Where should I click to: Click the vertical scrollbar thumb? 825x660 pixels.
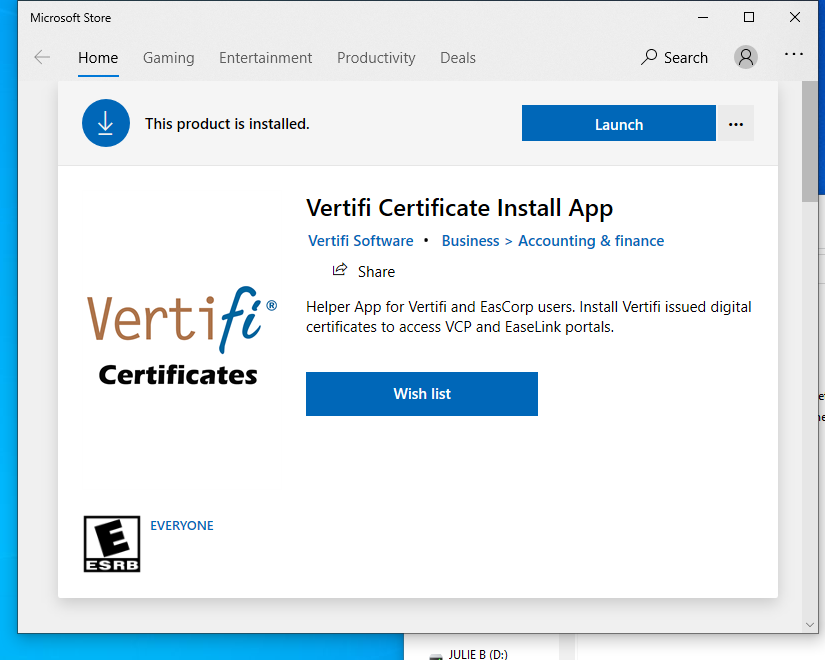(x=810, y=141)
